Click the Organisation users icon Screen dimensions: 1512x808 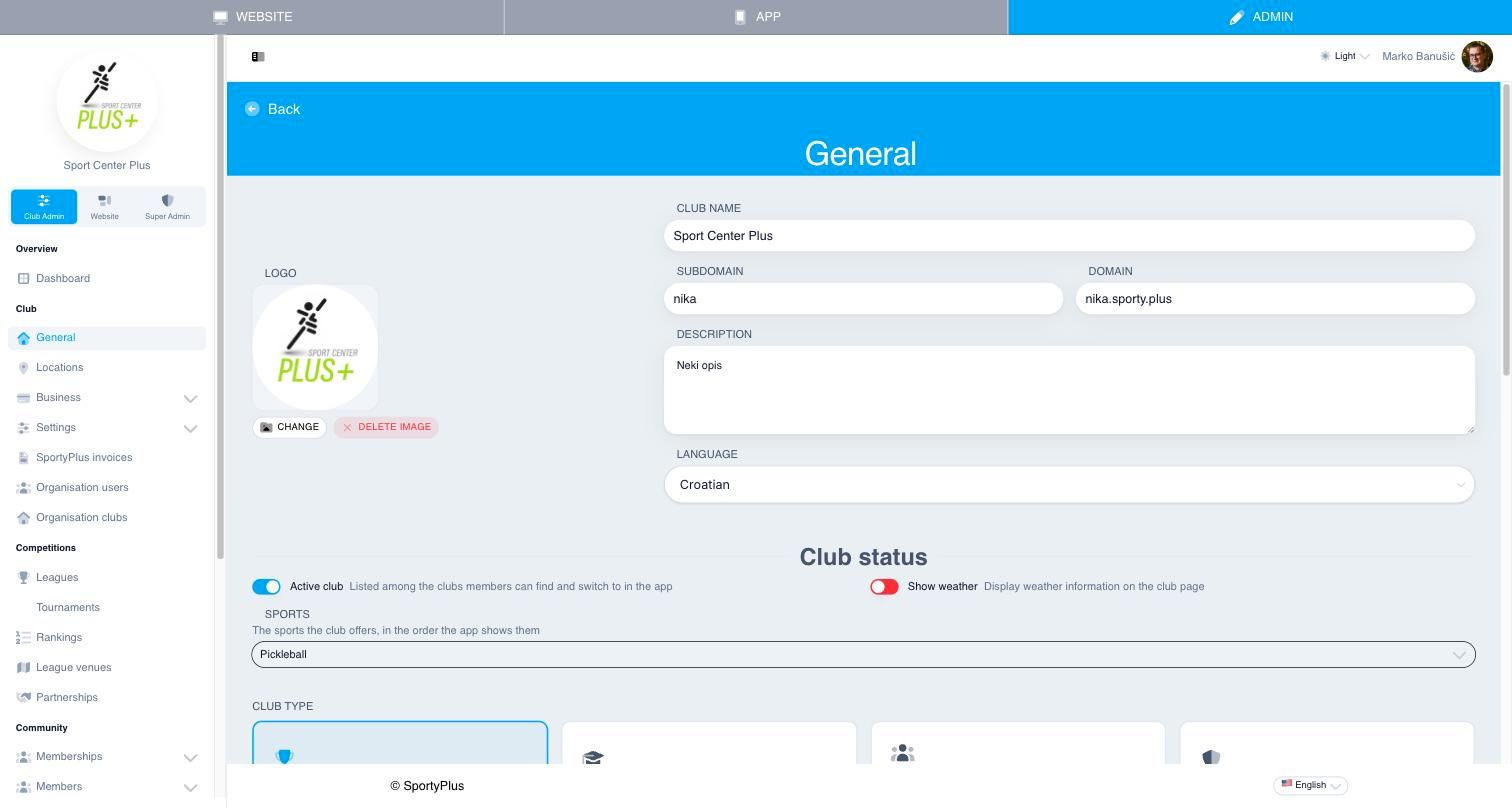24,488
